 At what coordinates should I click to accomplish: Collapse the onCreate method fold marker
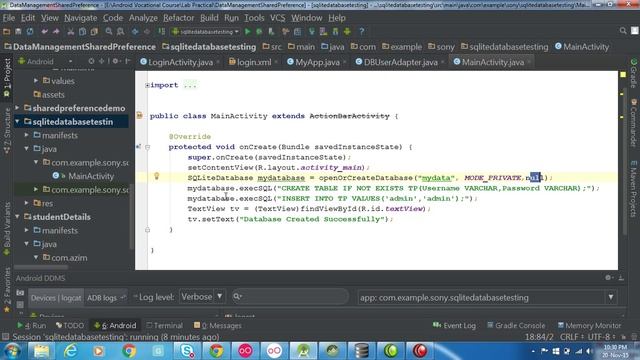148,147
